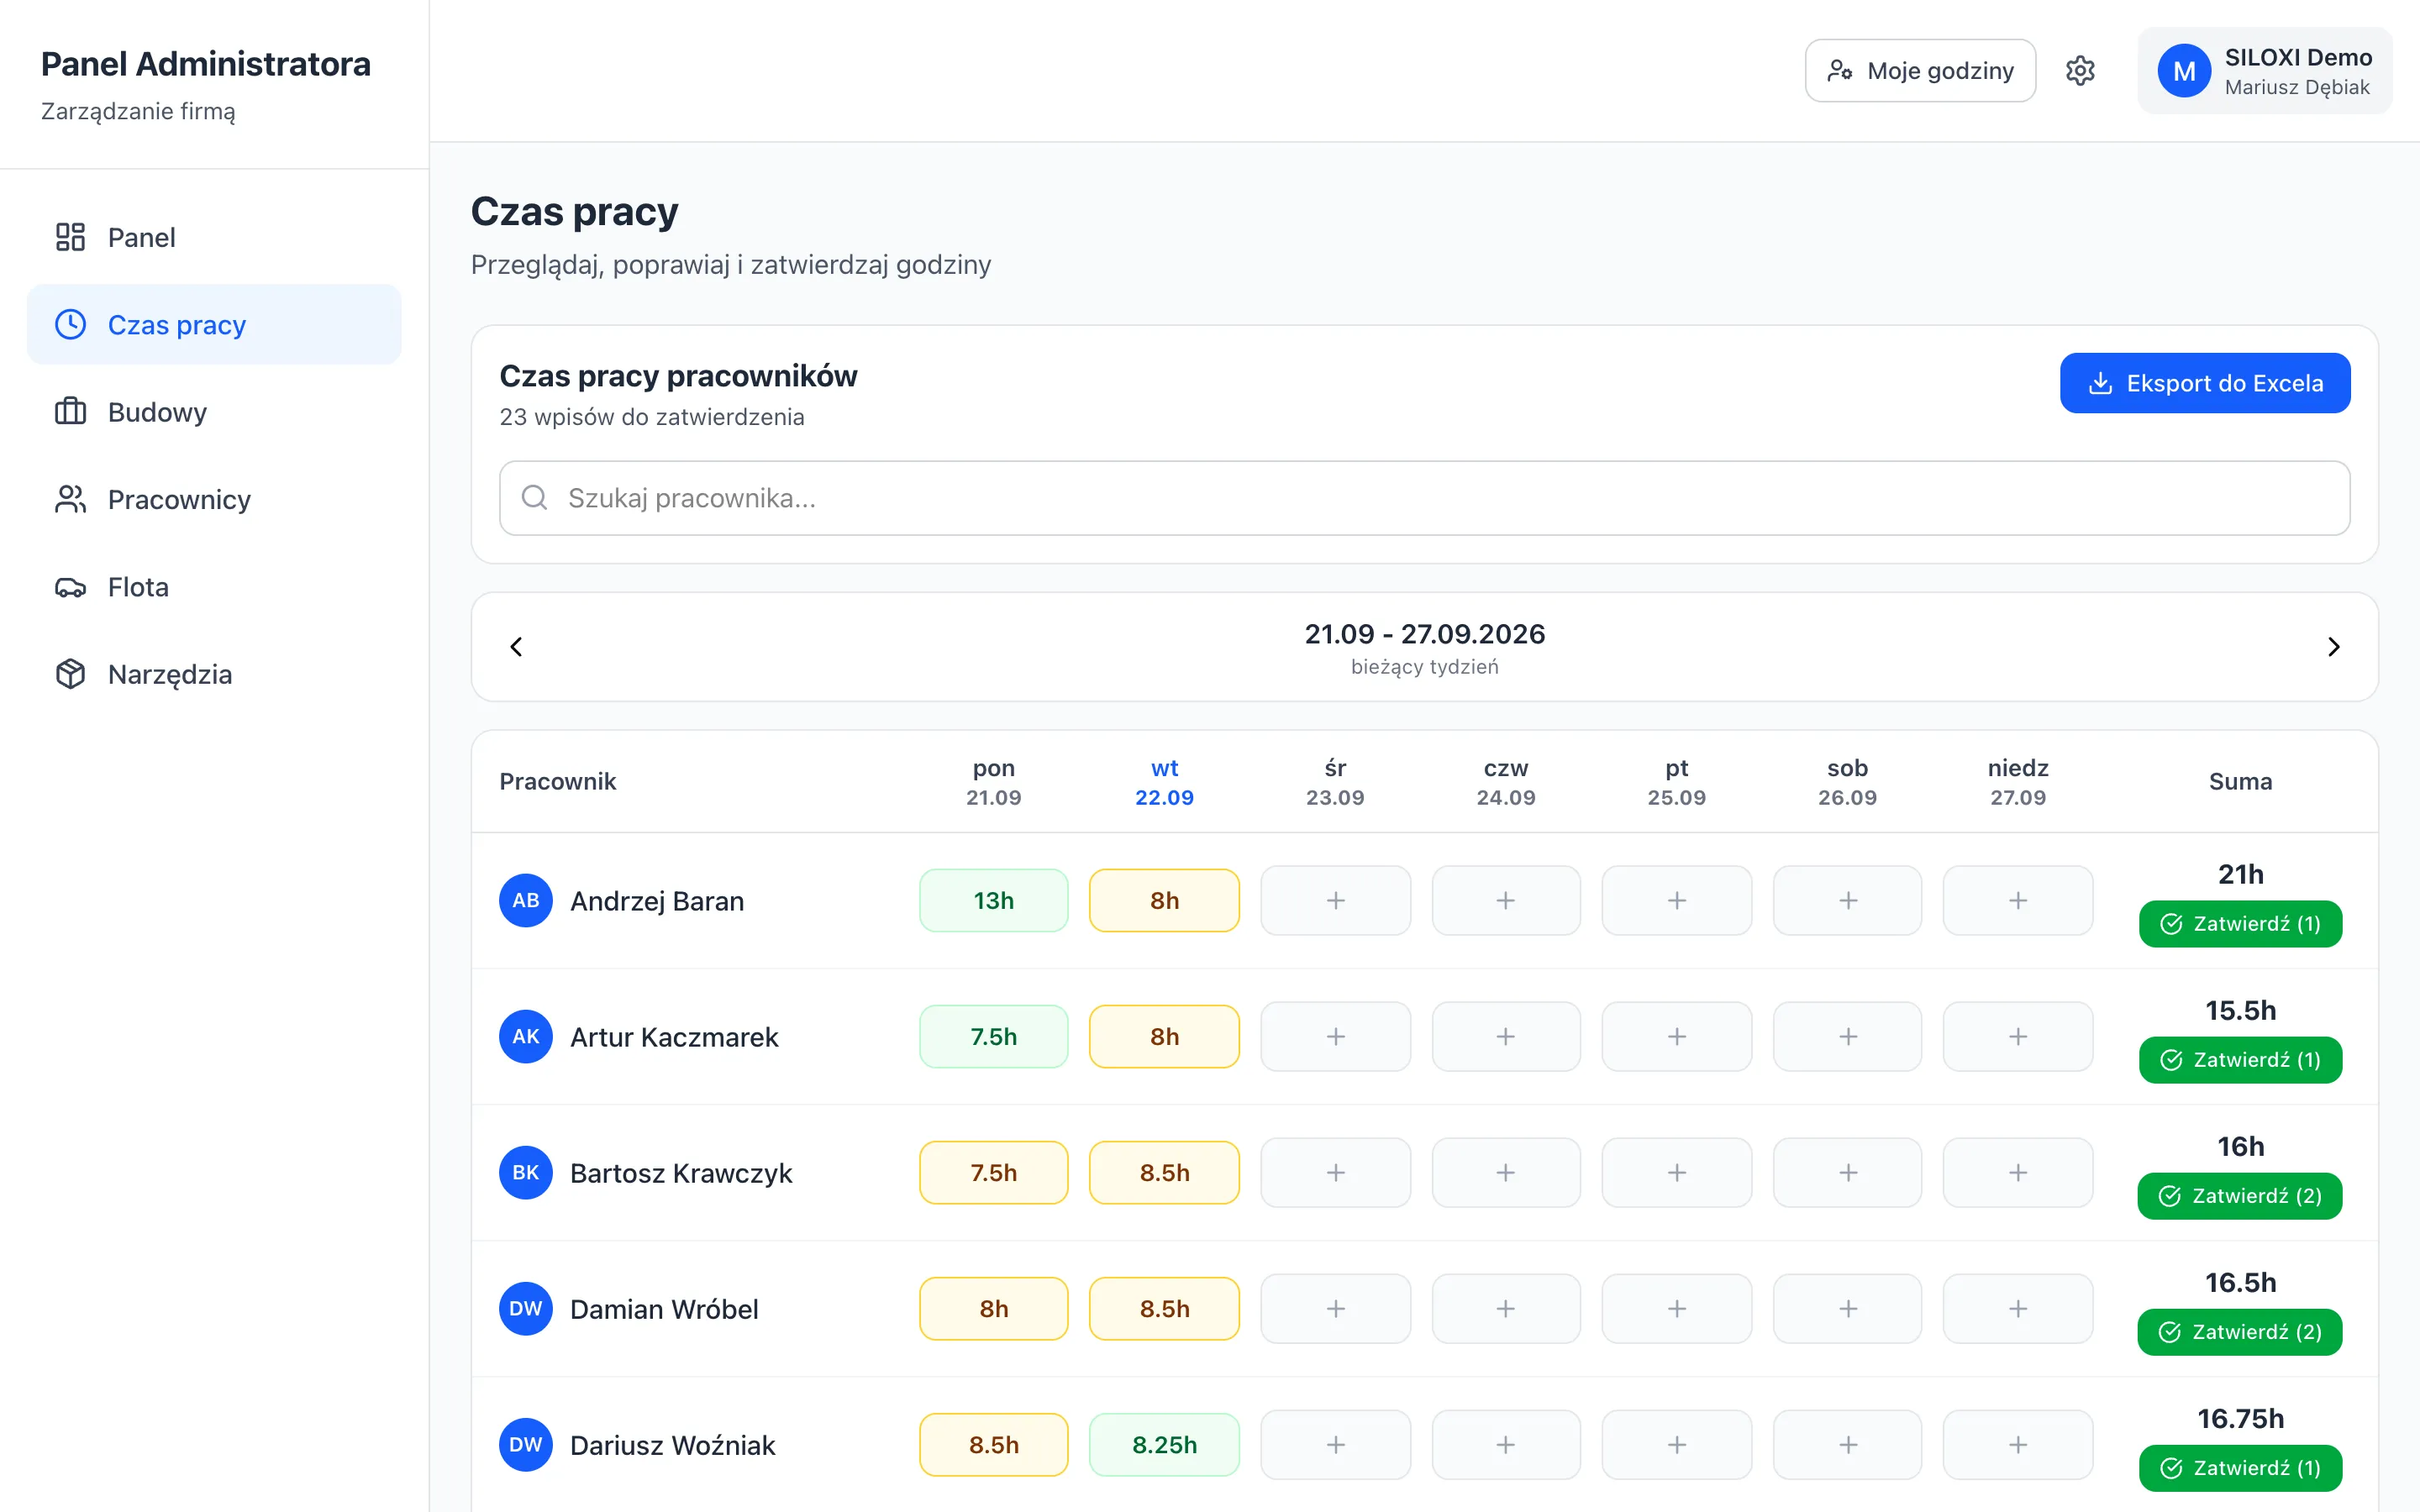The image size is (2420, 1512).
Task: Add Wednesday hours for Damian Wróbel
Action: pyautogui.click(x=1335, y=1308)
